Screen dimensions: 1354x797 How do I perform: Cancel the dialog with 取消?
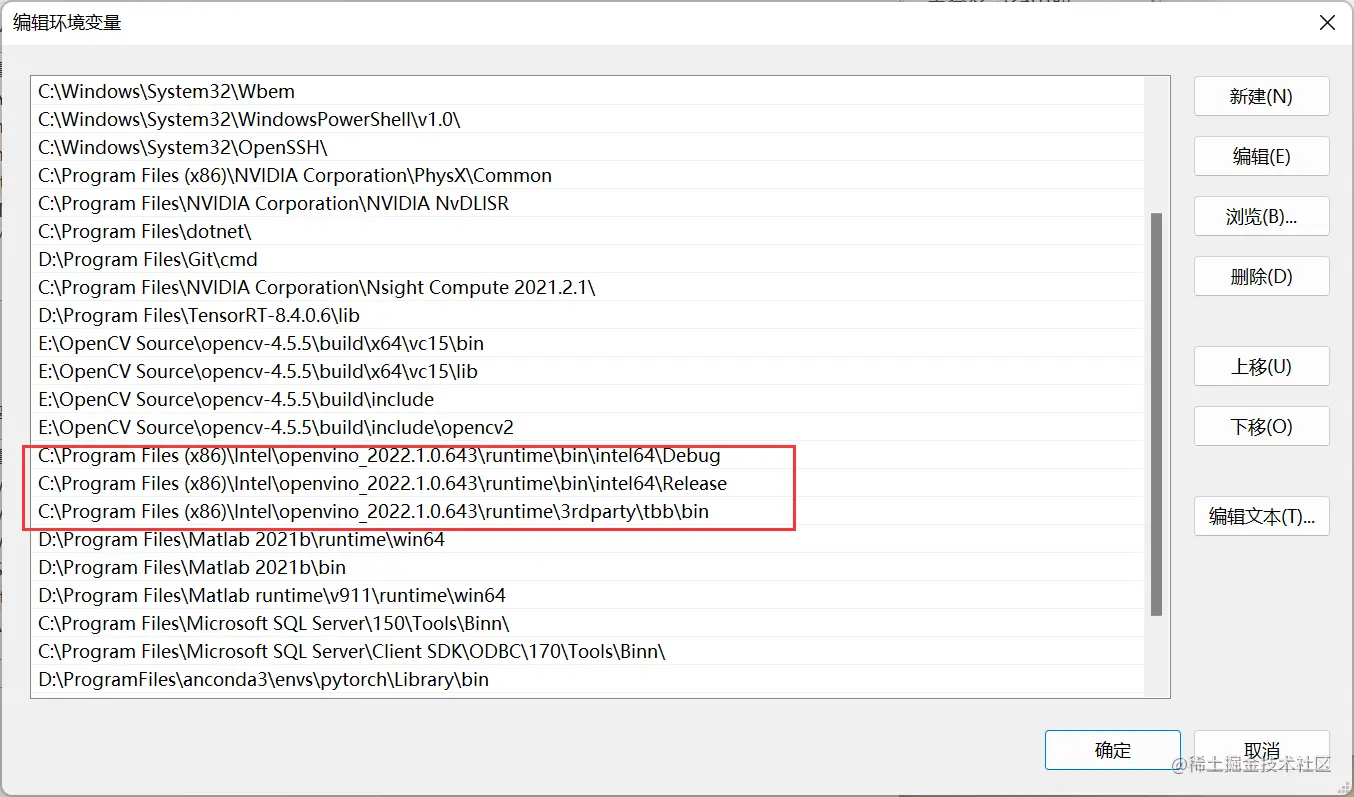tap(1261, 750)
